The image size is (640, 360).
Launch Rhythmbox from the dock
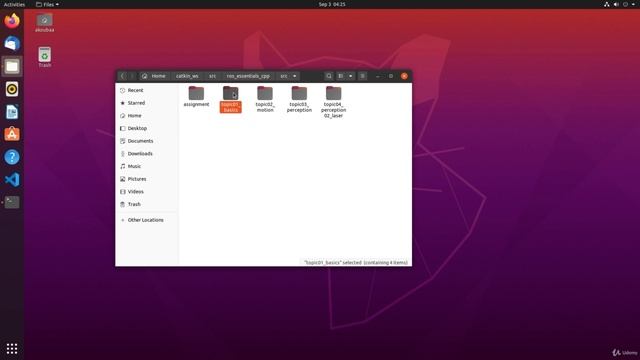(x=12, y=89)
